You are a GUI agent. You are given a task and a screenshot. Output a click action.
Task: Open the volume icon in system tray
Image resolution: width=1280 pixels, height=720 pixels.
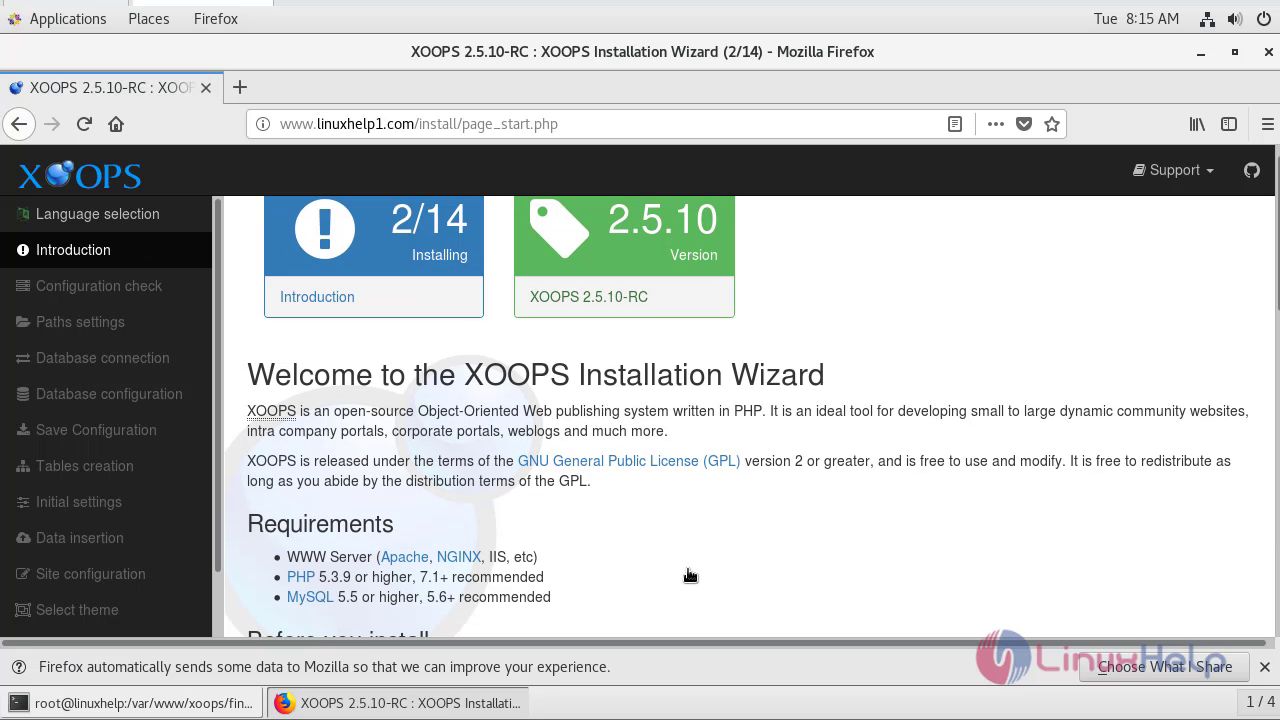coord(1235,19)
